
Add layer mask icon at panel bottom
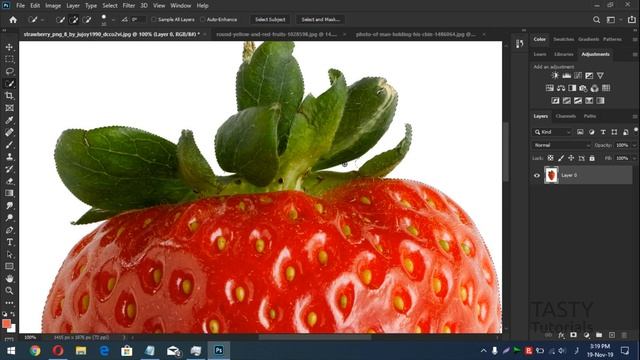pyautogui.click(x=573, y=335)
